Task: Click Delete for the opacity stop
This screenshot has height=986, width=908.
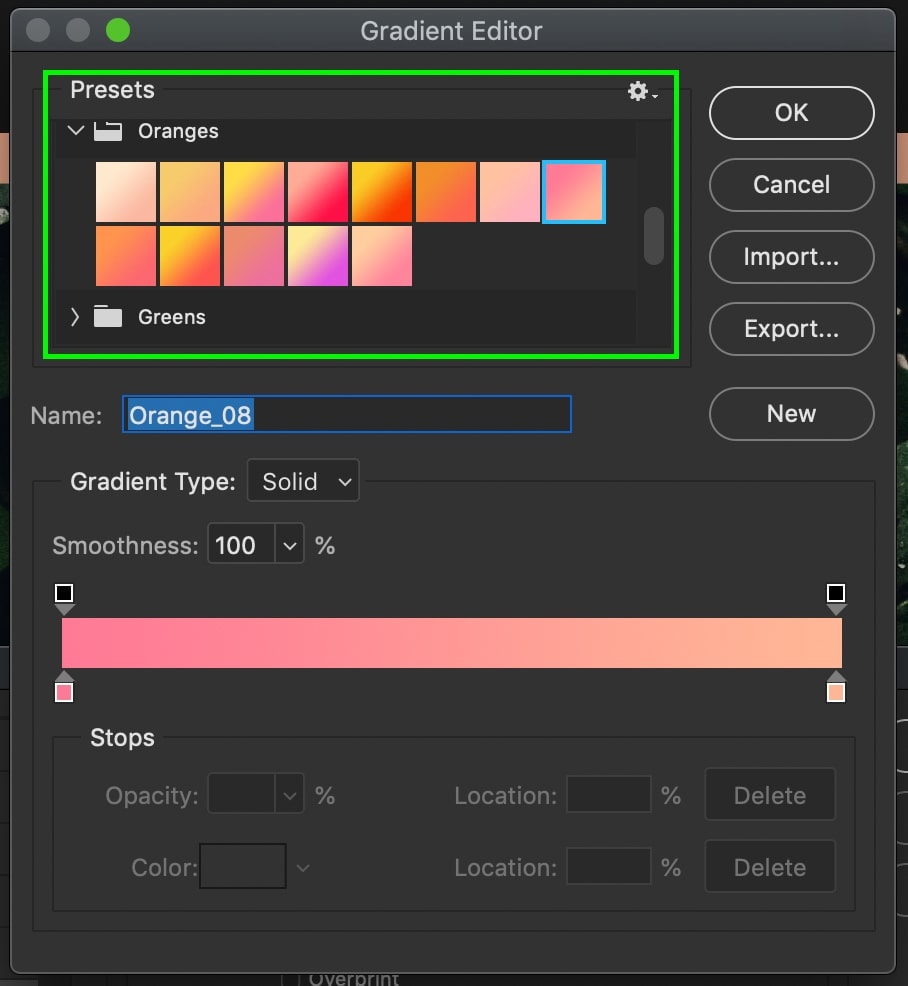Action: (x=770, y=795)
